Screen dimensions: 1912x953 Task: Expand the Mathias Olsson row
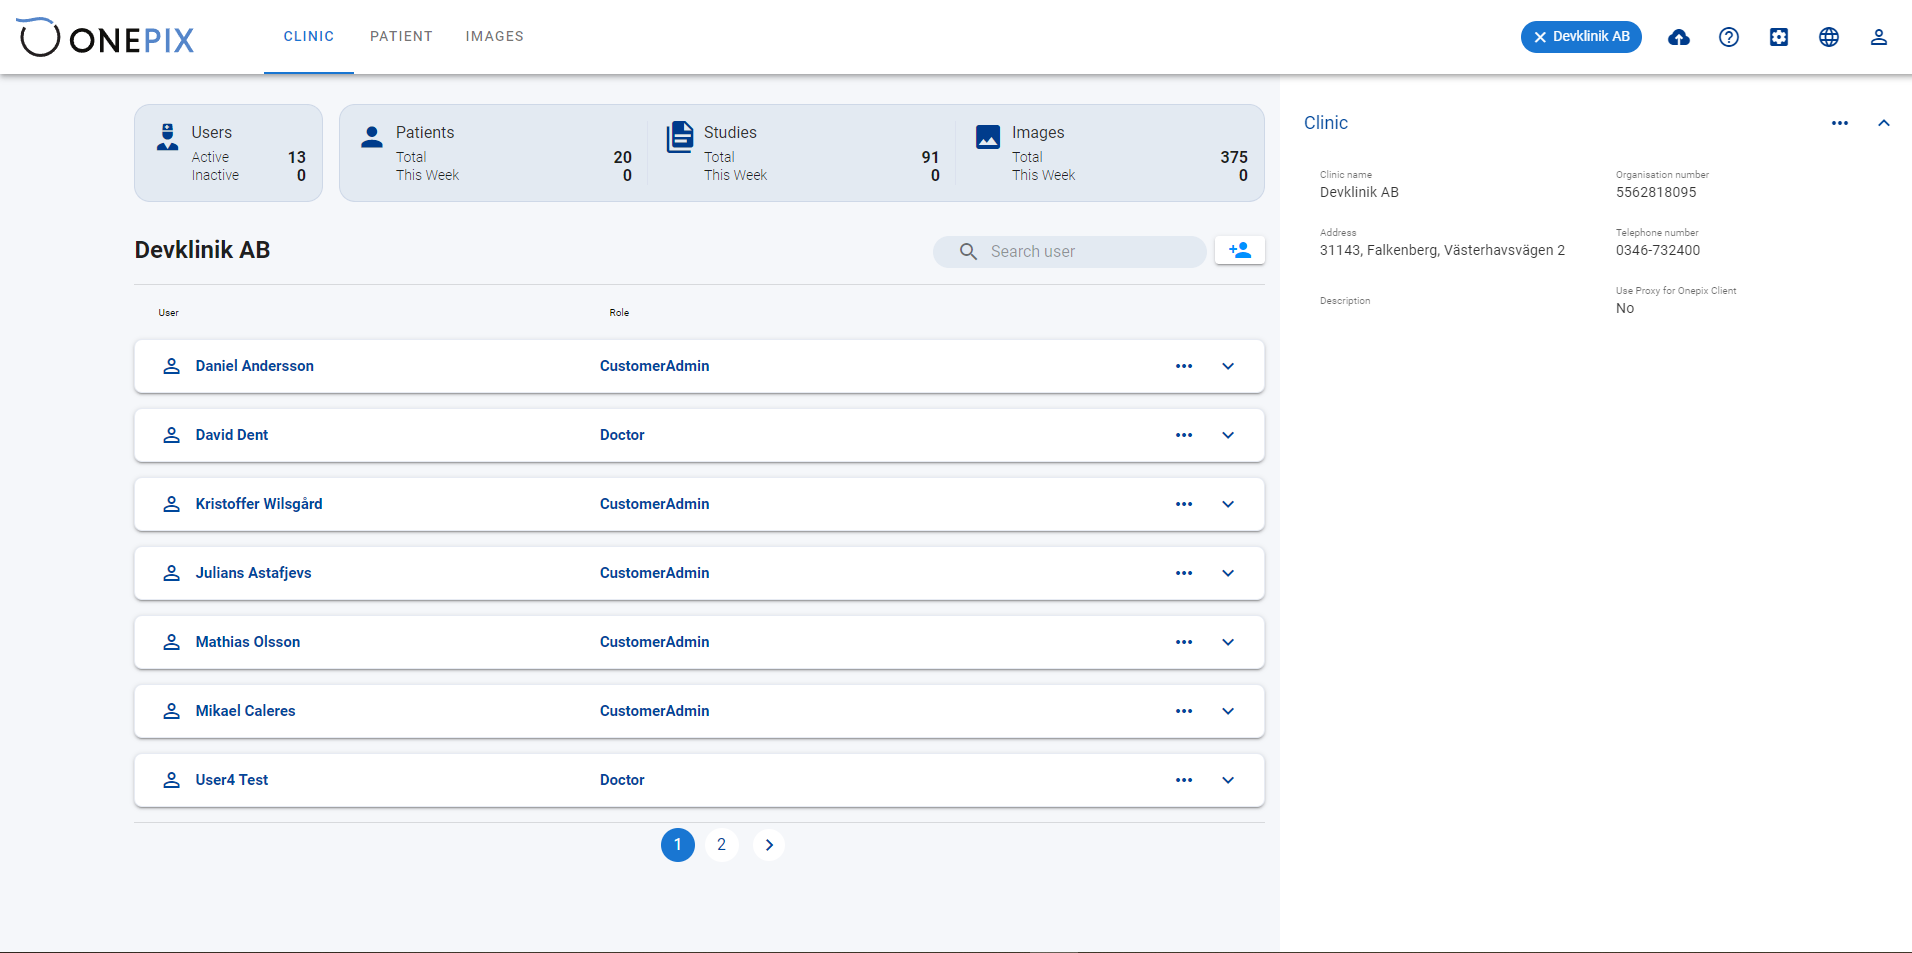tap(1228, 642)
